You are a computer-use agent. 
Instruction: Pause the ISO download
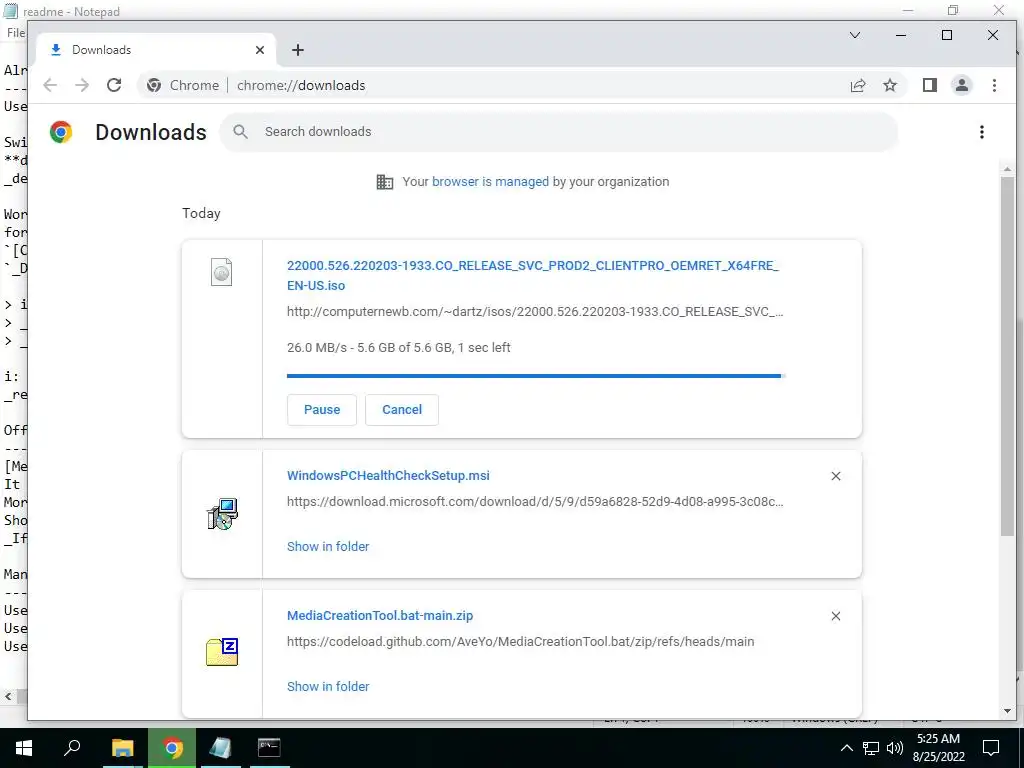pos(322,409)
